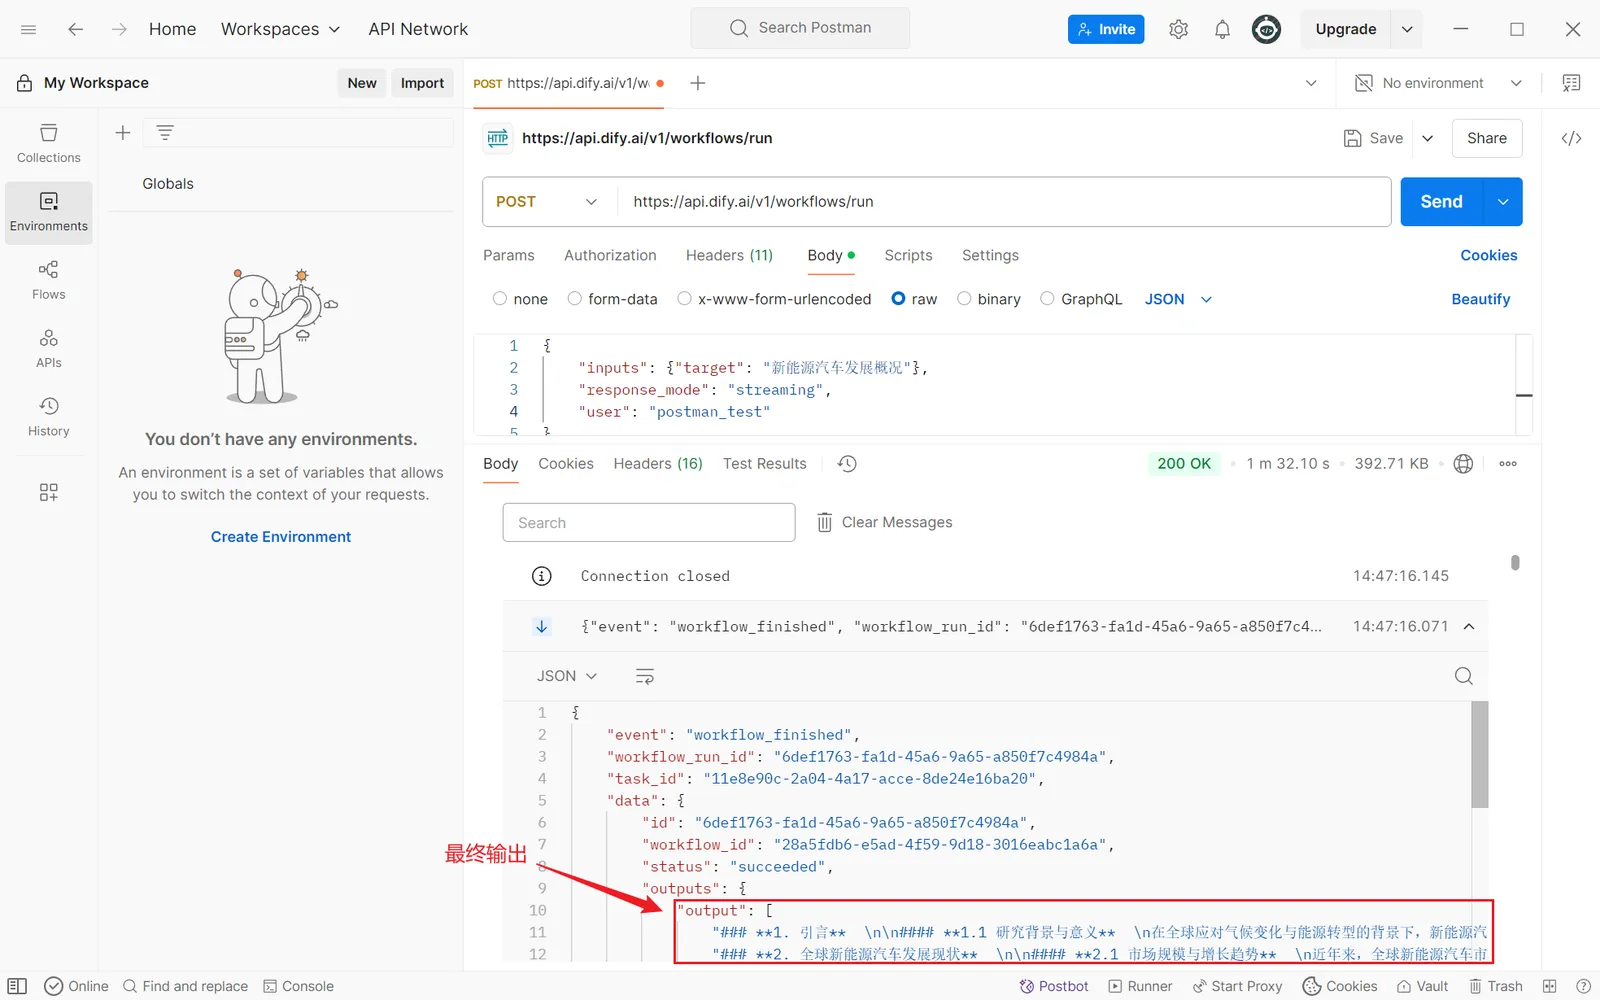Open help icon in status bar
1600x1000 pixels.
1583,986
